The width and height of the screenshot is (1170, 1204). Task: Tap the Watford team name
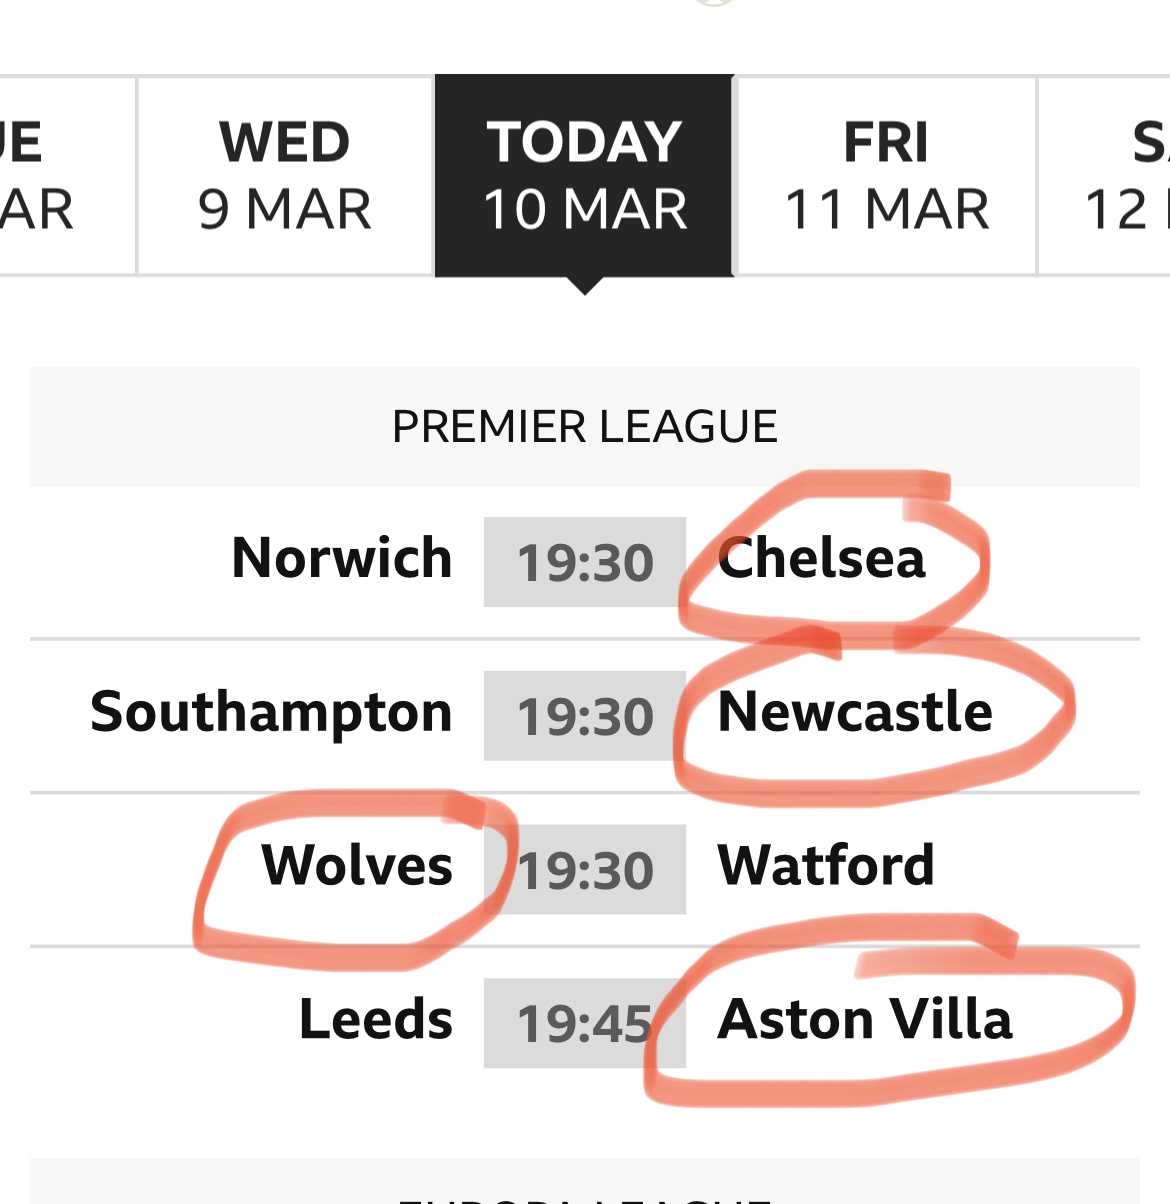(x=826, y=865)
